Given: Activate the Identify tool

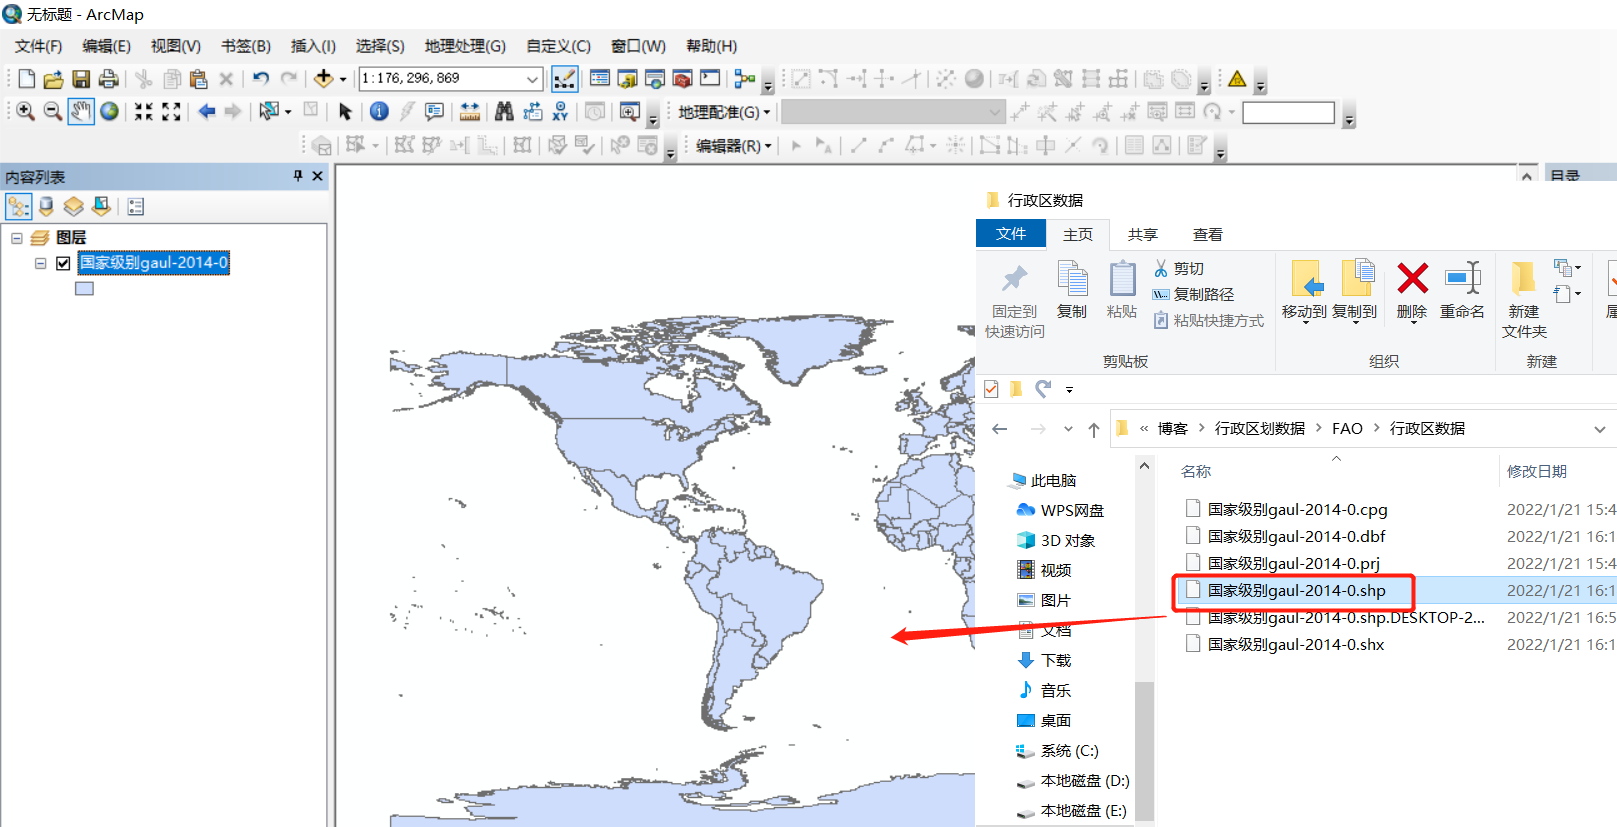Looking at the screenshot, I should coord(379,111).
